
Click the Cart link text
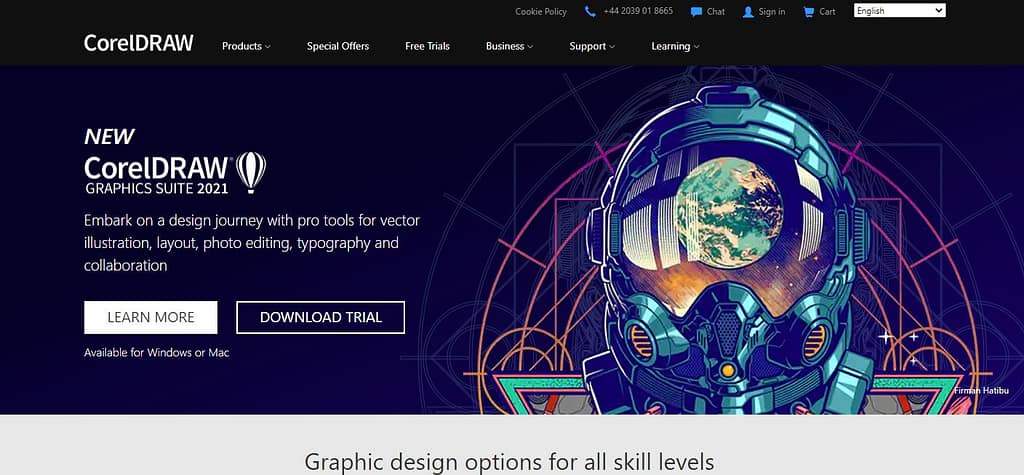[x=827, y=12]
